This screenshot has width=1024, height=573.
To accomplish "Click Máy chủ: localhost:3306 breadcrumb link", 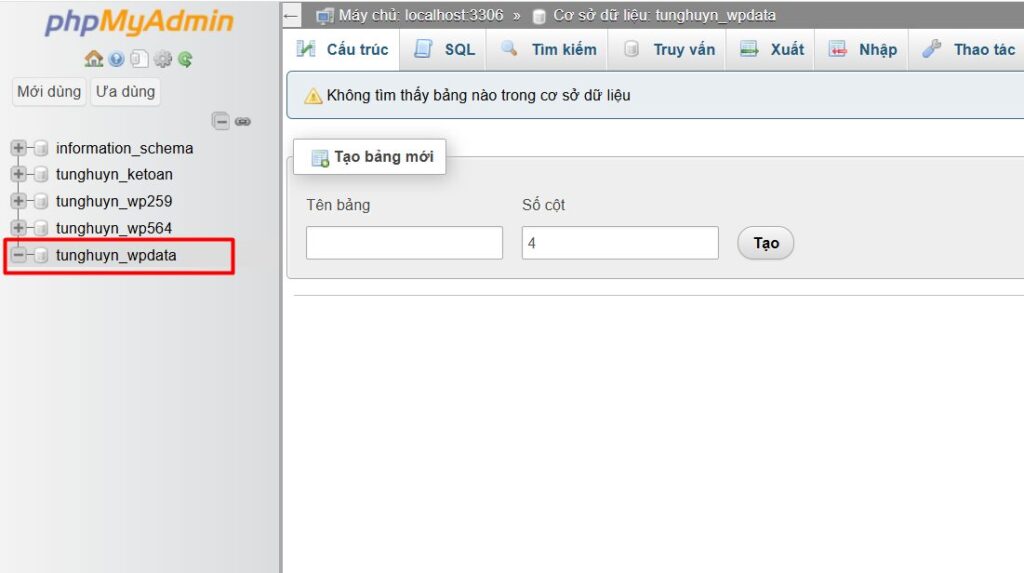I will 421,16.
